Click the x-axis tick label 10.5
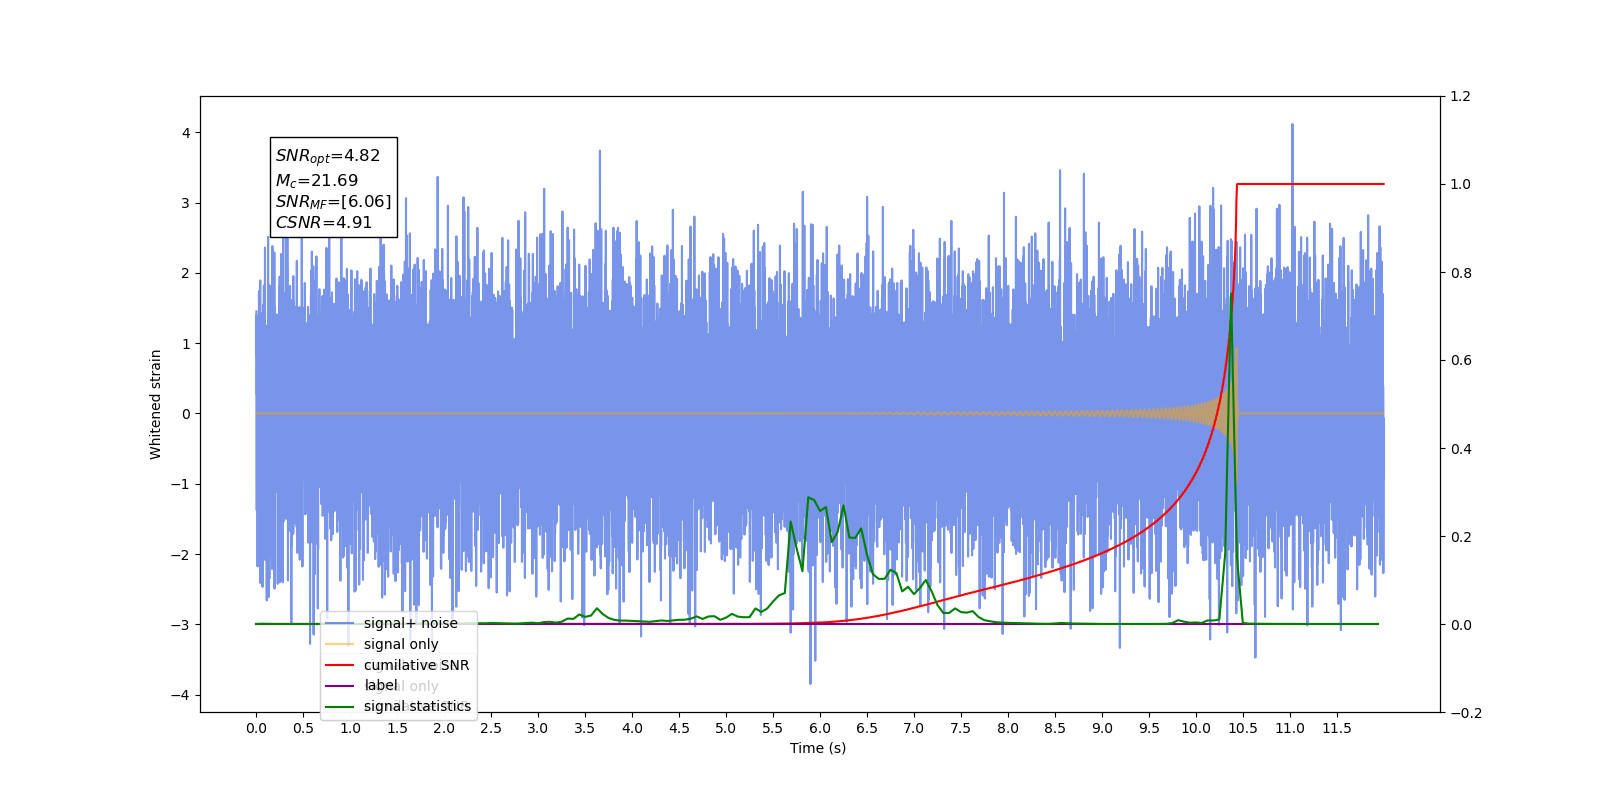This screenshot has width=1600, height=800. pos(1243,728)
